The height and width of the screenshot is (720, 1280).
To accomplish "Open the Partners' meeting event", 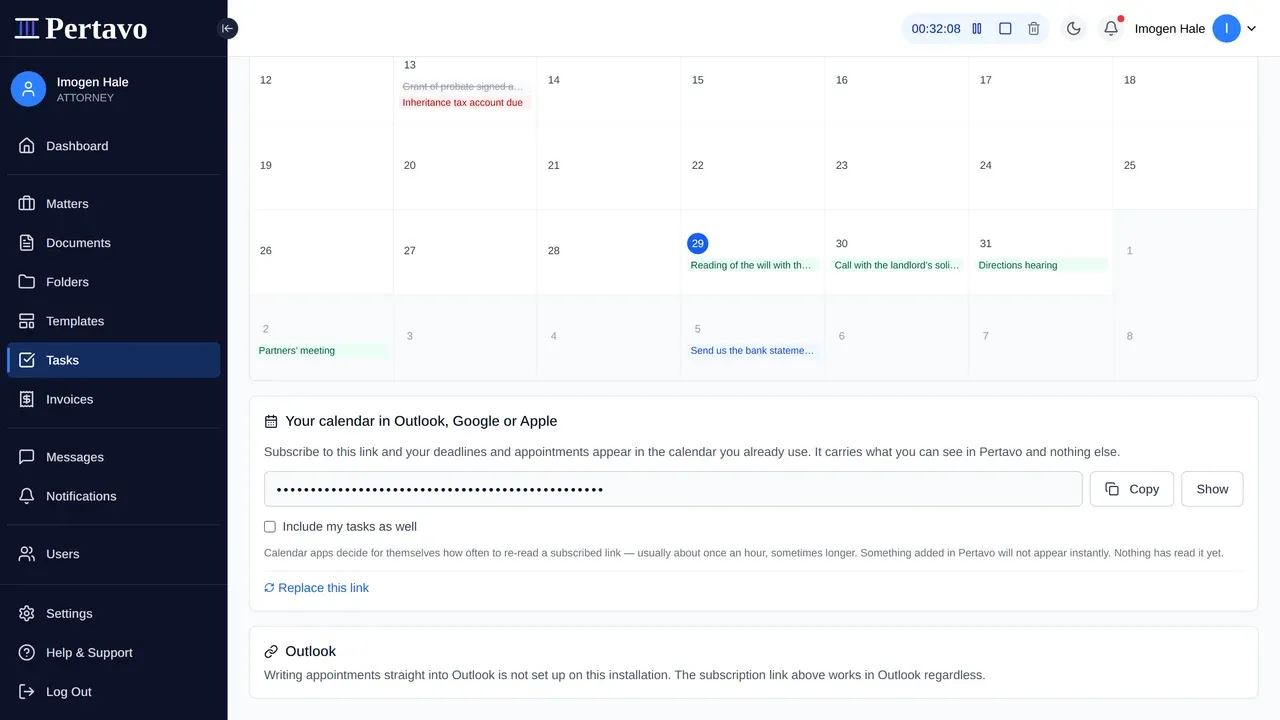I will [321, 351].
